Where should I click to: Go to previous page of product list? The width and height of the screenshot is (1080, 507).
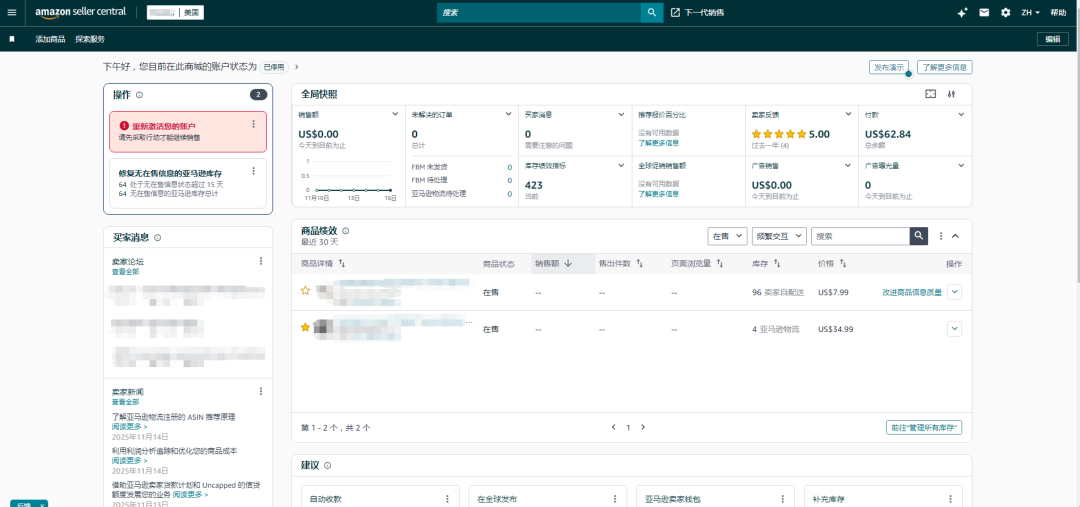click(x=614, y=427)
